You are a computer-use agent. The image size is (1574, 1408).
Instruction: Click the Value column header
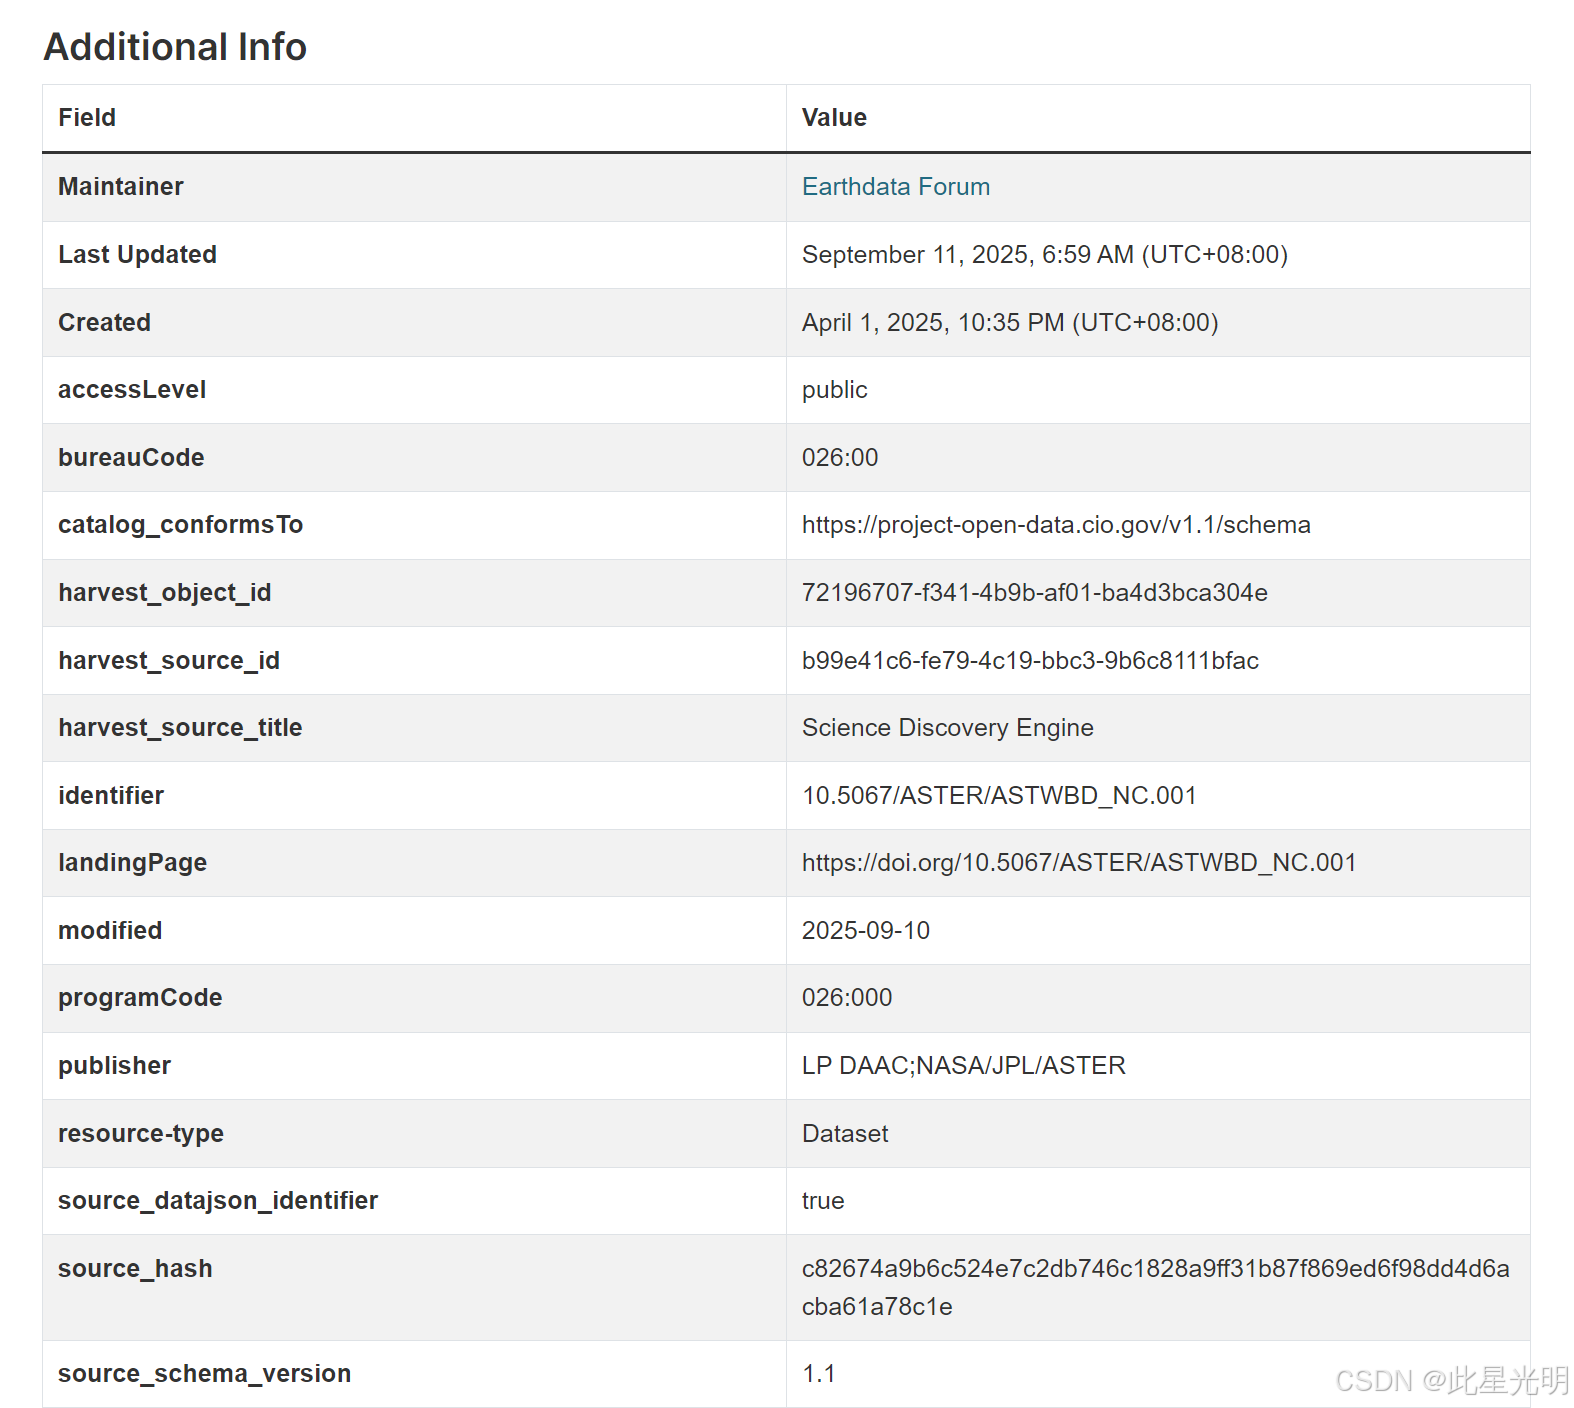tap(833, 118)
